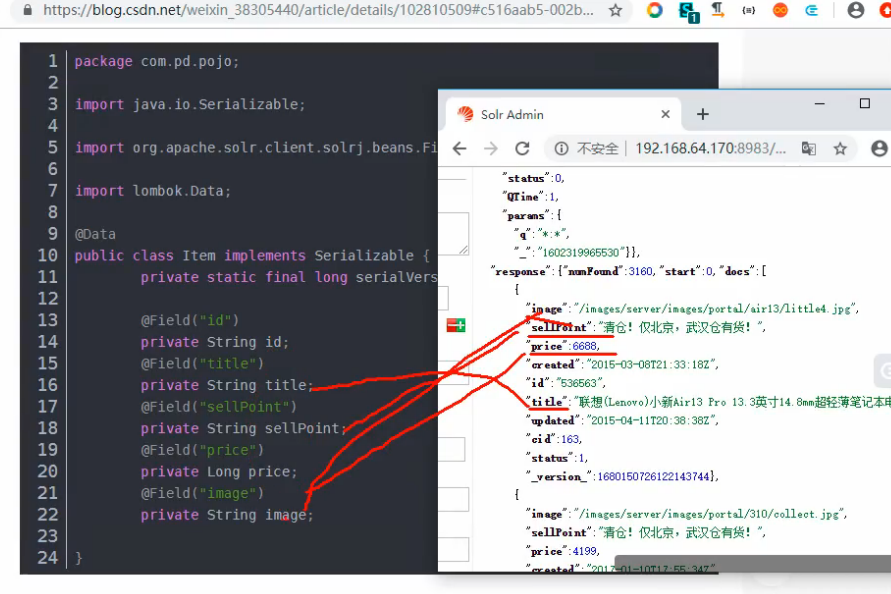Go forward in the Solr Admin window
This screenshot has height=594, width=891.
tap(491, 149)
